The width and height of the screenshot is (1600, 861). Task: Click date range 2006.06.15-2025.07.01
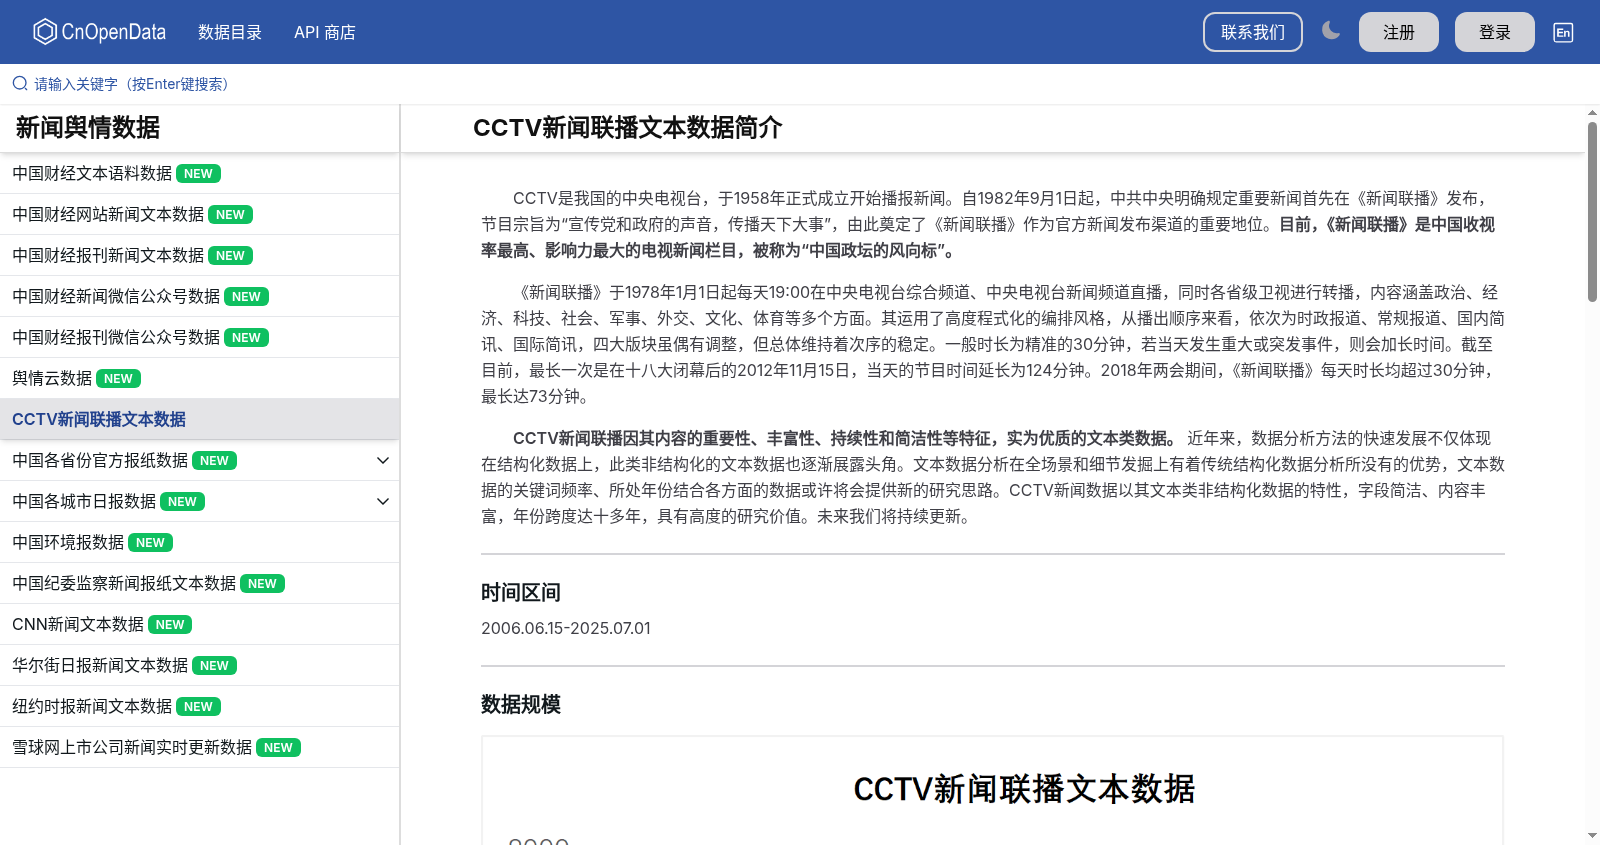(566, 629)
